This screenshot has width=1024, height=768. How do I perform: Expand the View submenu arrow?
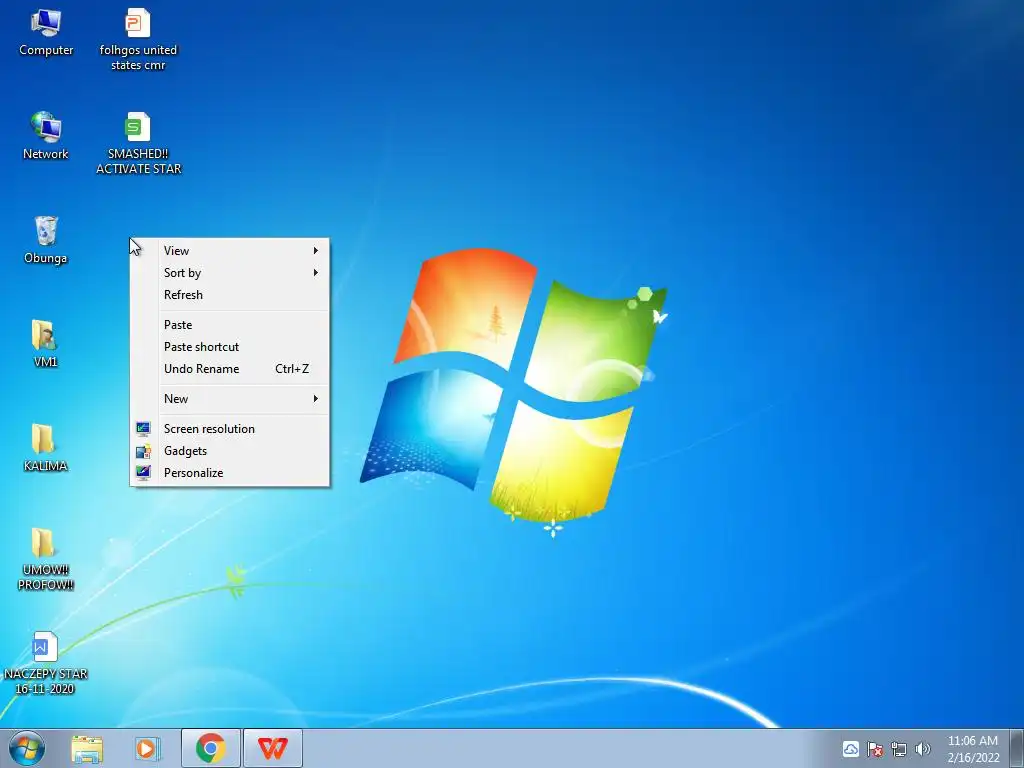coord(315,251)
